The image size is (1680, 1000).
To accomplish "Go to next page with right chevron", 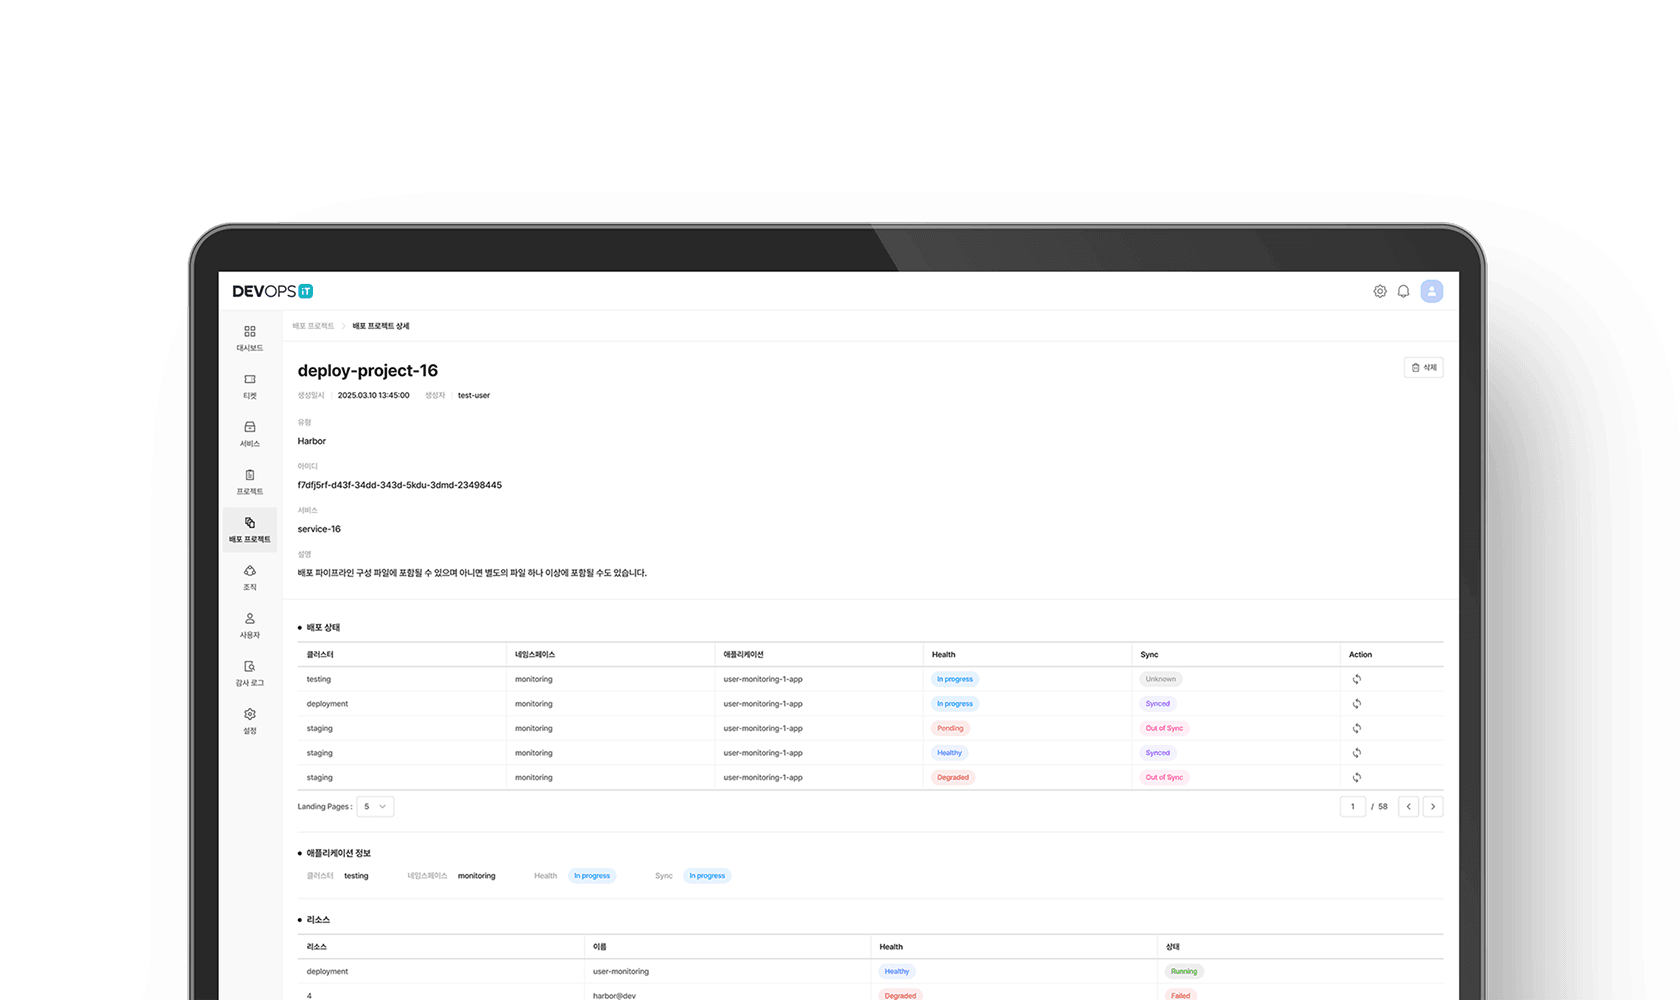I will (x=1433, y=806).
